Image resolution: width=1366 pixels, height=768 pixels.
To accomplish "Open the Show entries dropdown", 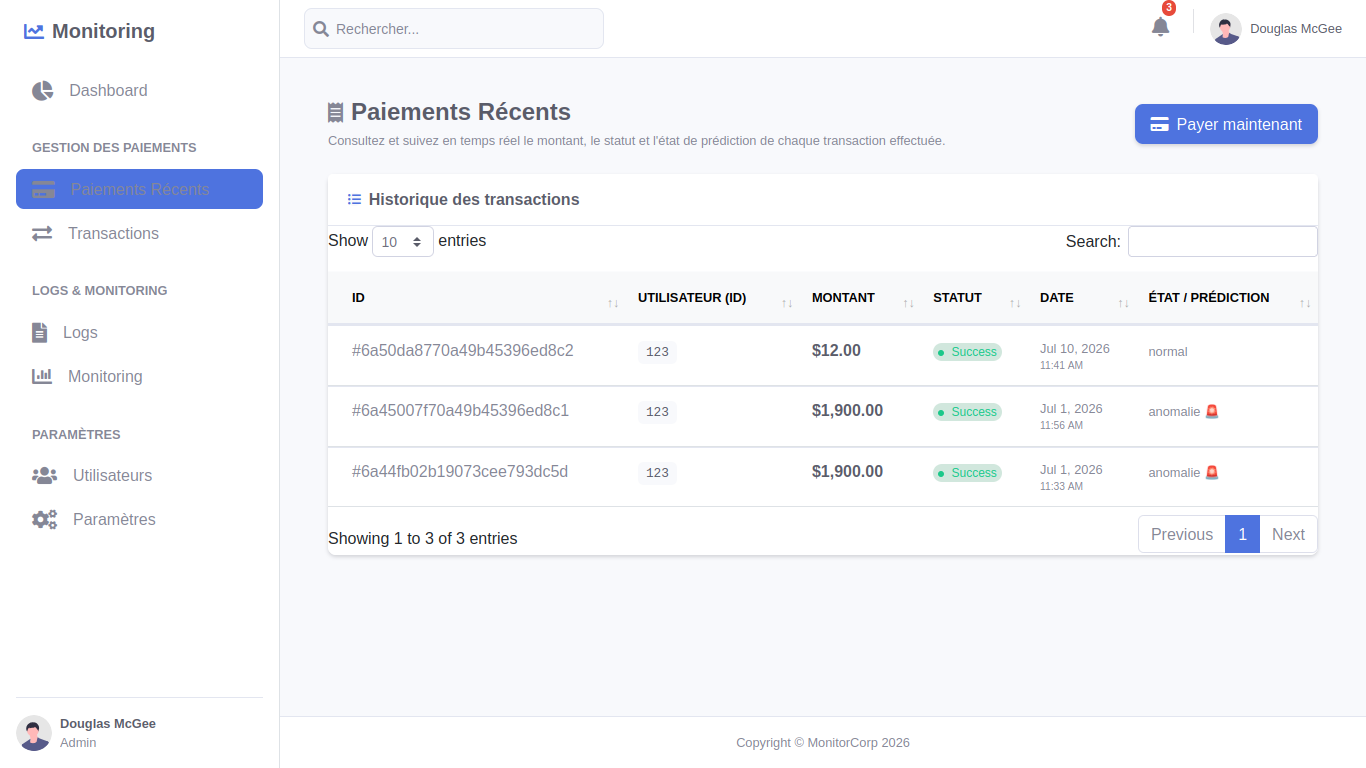I will pos(403,241).
